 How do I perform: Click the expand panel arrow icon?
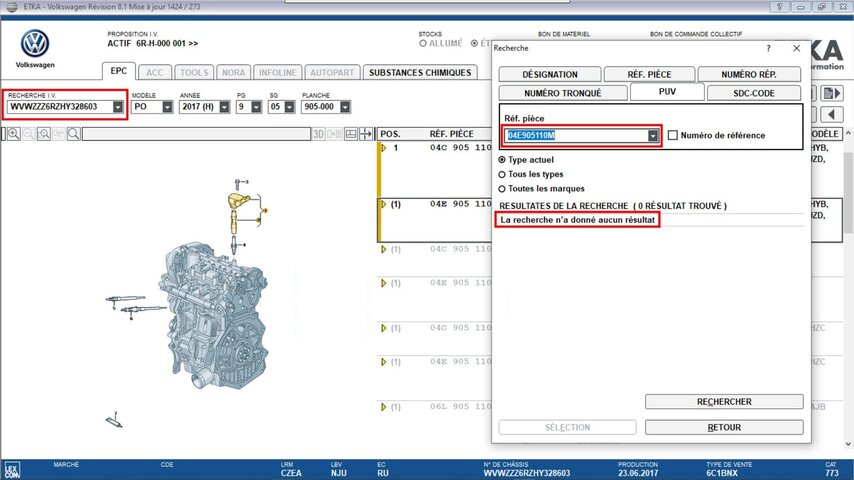coord(366,134)
